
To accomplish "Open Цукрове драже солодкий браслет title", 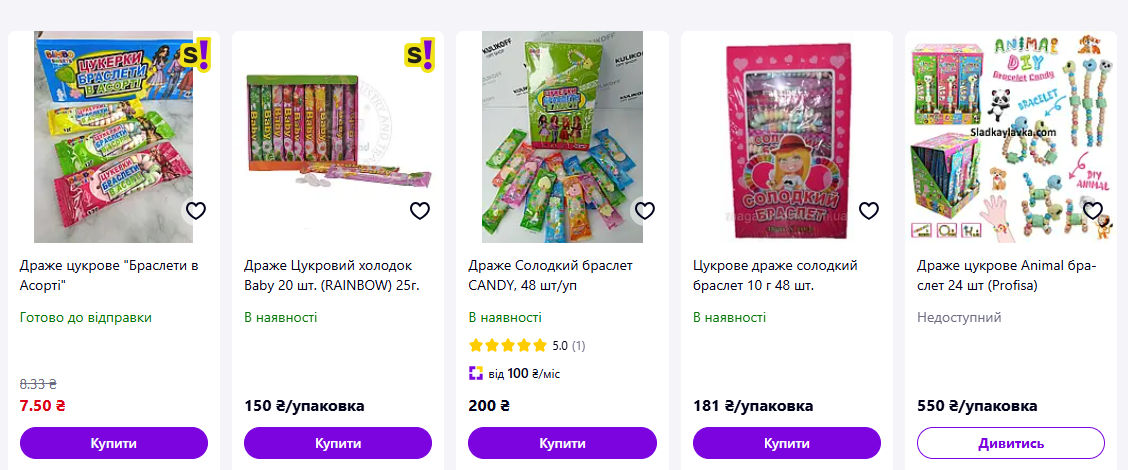I will pyautogui.click(x=776, y=276).
